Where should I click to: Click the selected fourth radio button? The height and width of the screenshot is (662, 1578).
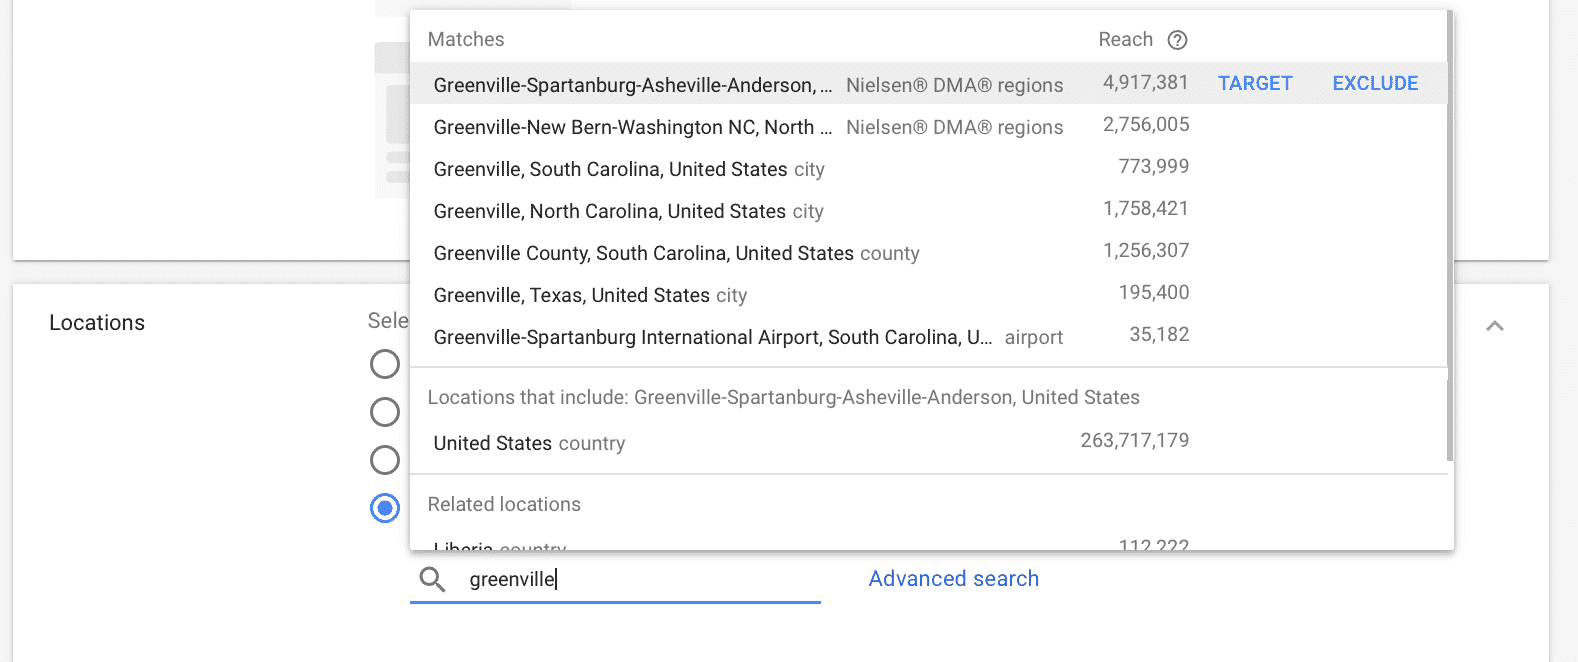pos(385,508)
